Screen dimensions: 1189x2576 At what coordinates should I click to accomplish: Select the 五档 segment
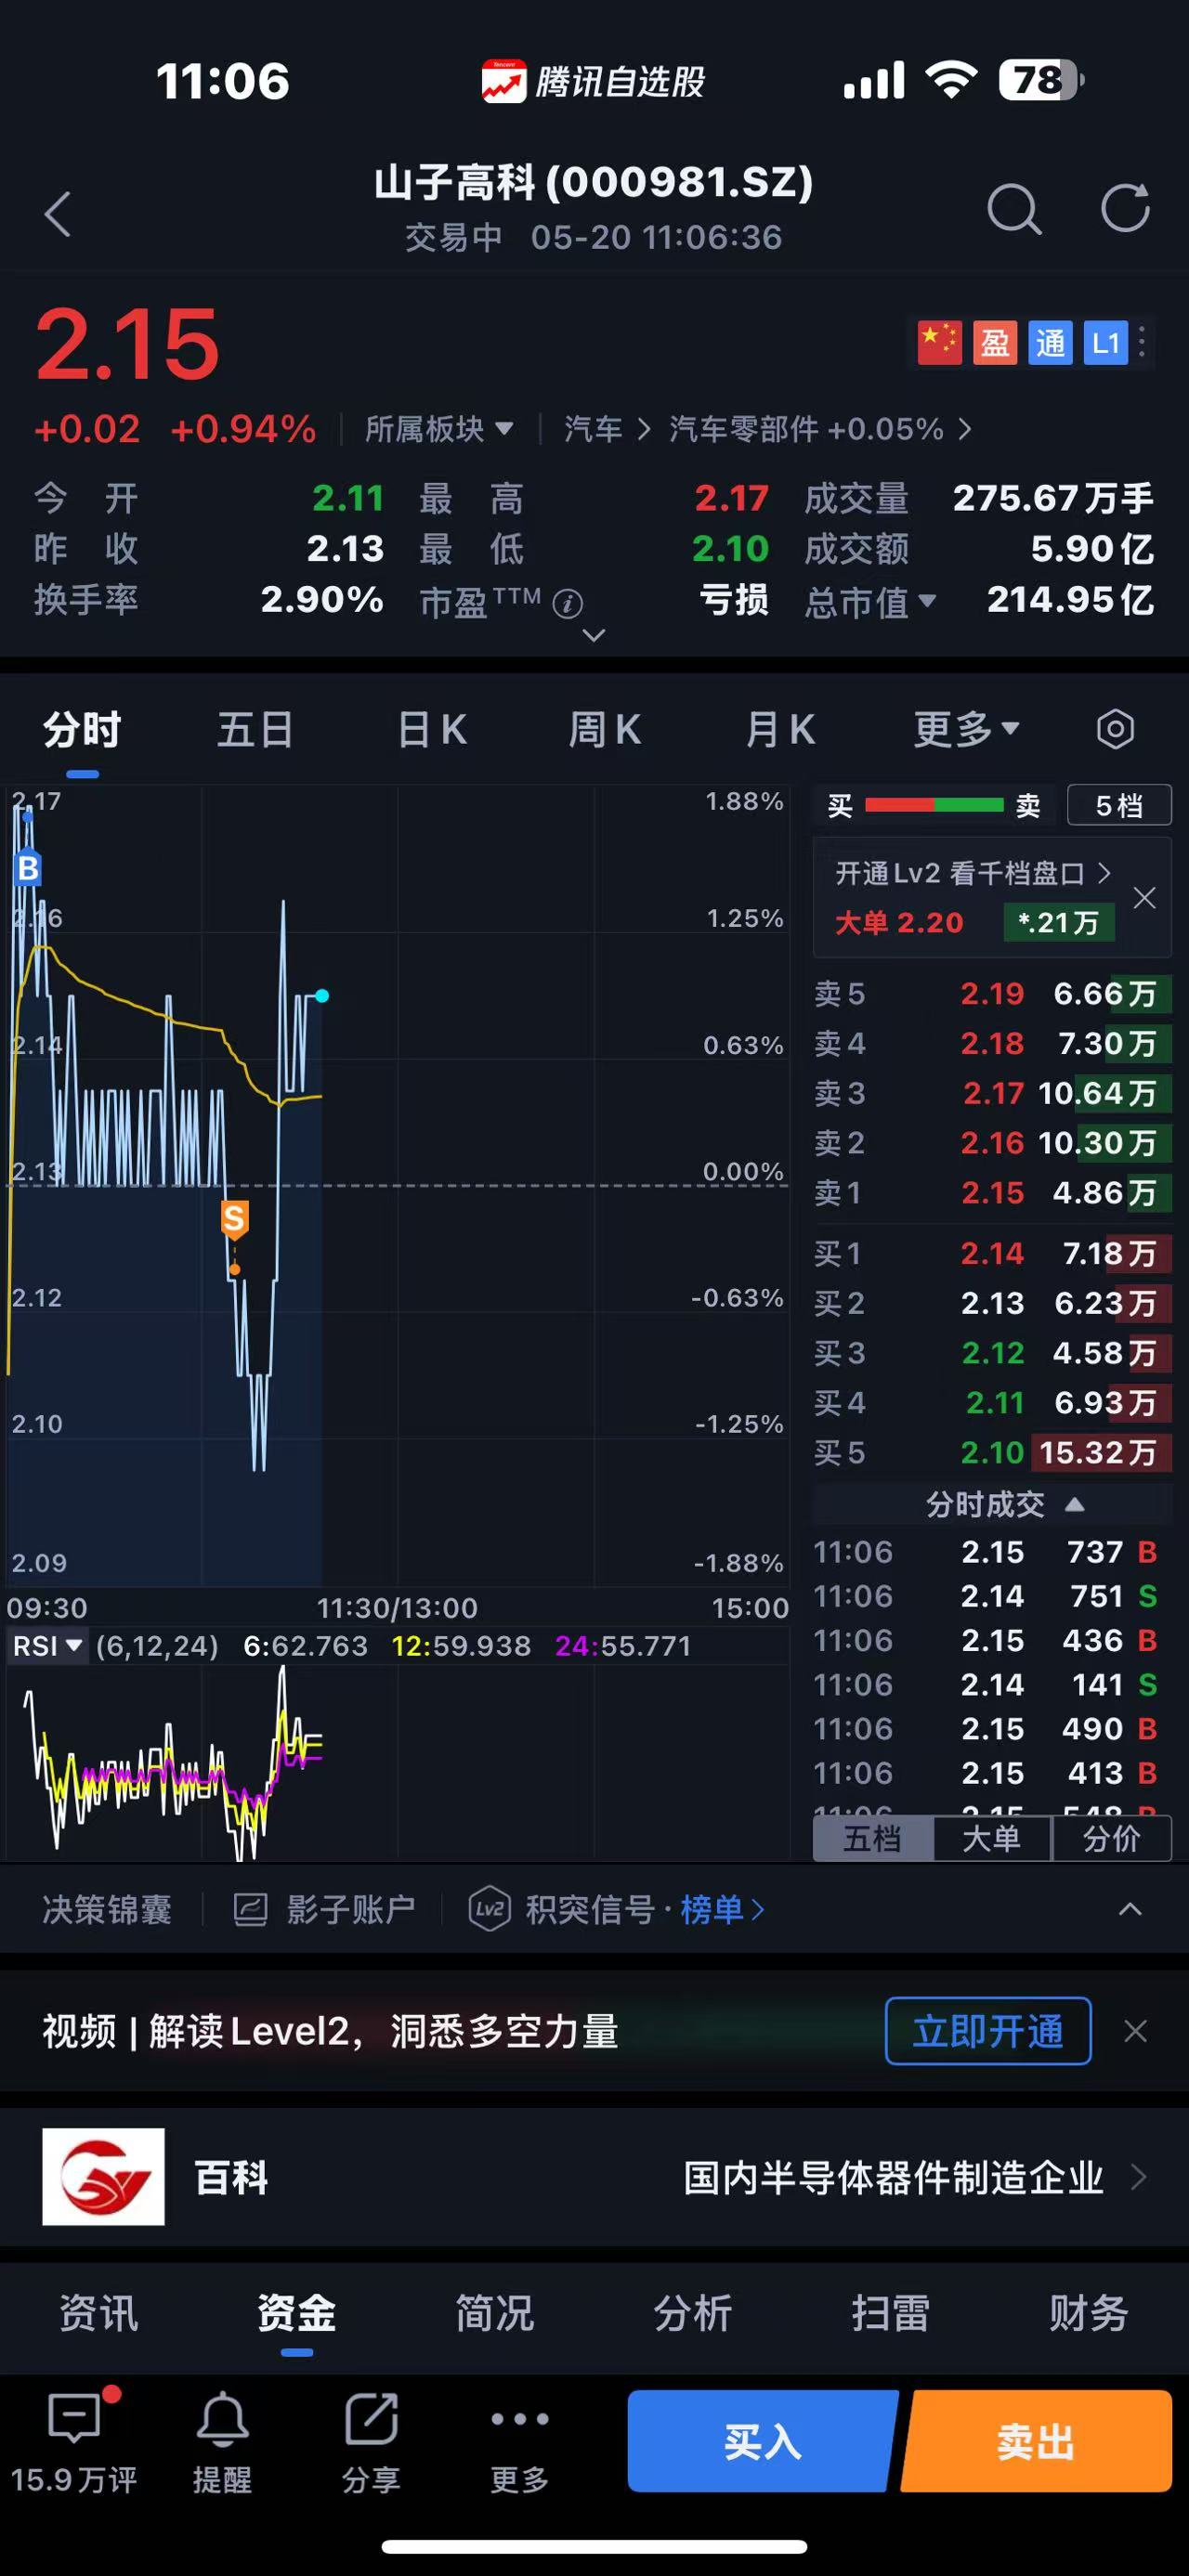(x=873, y=1838)
